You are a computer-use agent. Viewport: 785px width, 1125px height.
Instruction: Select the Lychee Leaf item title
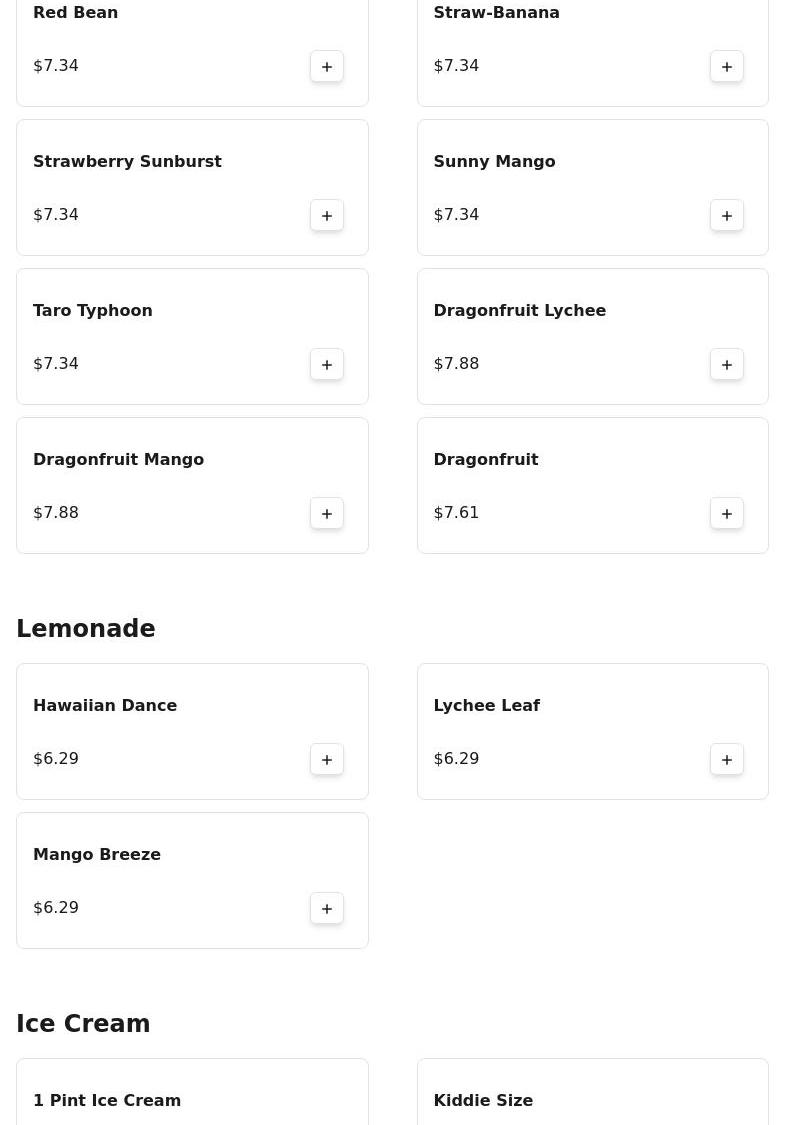[486, 705]
